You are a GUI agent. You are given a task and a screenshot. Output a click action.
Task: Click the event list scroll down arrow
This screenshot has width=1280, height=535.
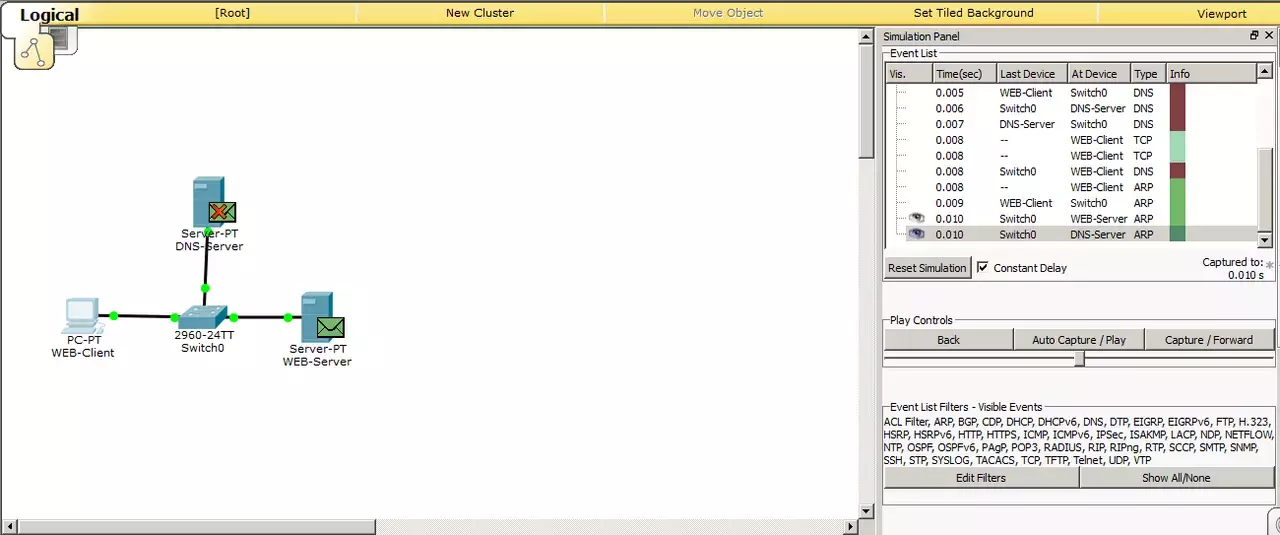coord(1265,240)
